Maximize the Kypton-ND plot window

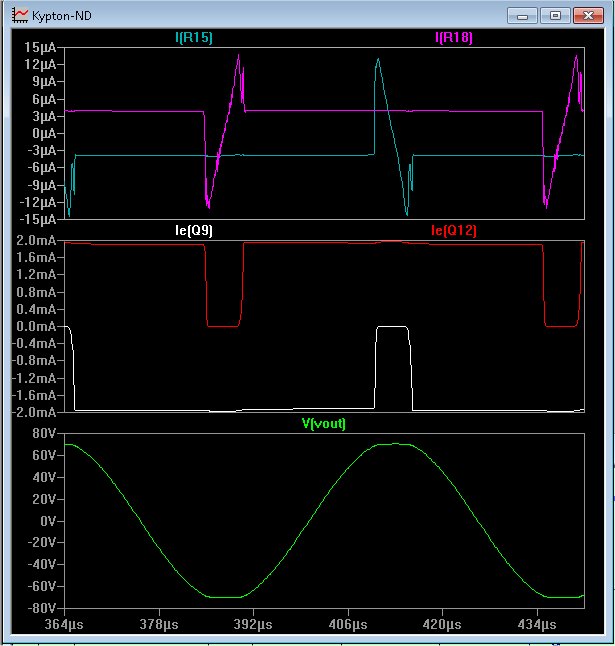[x=555, y=16]
